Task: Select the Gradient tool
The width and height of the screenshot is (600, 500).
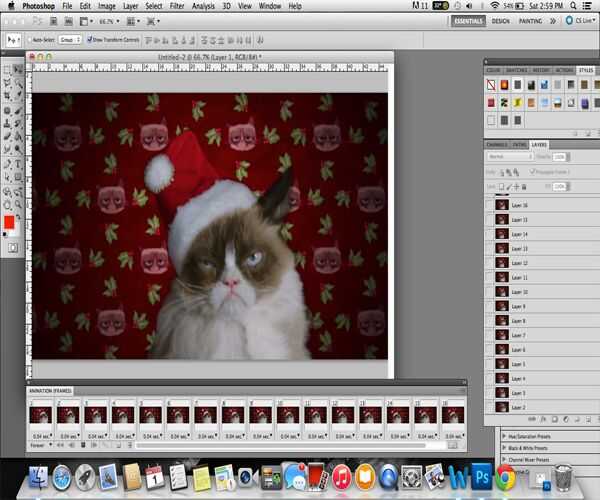Action: click(18, 136)
